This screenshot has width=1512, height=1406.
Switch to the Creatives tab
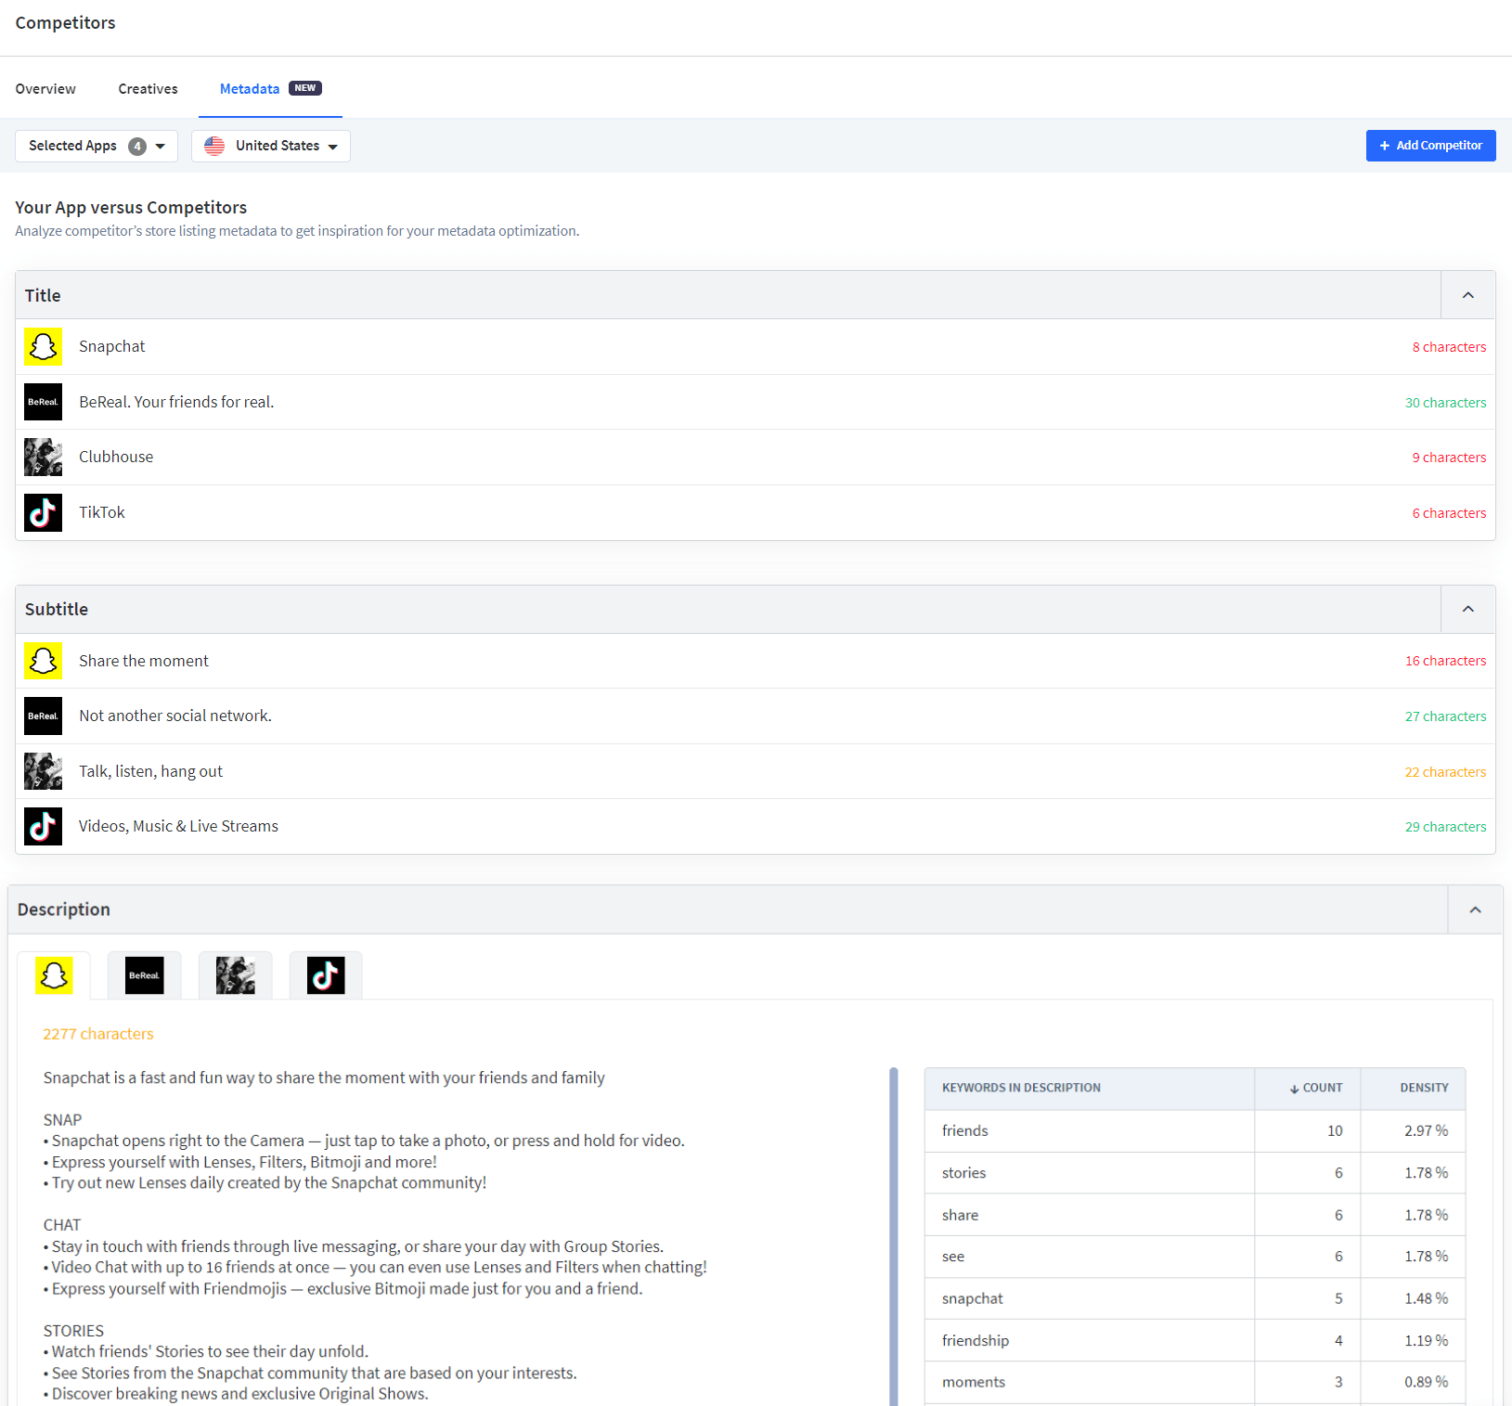[147, 88]
